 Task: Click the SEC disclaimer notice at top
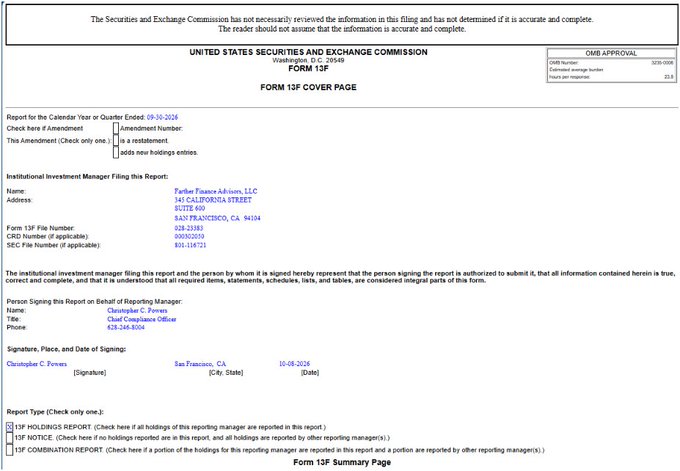(342, 24)
